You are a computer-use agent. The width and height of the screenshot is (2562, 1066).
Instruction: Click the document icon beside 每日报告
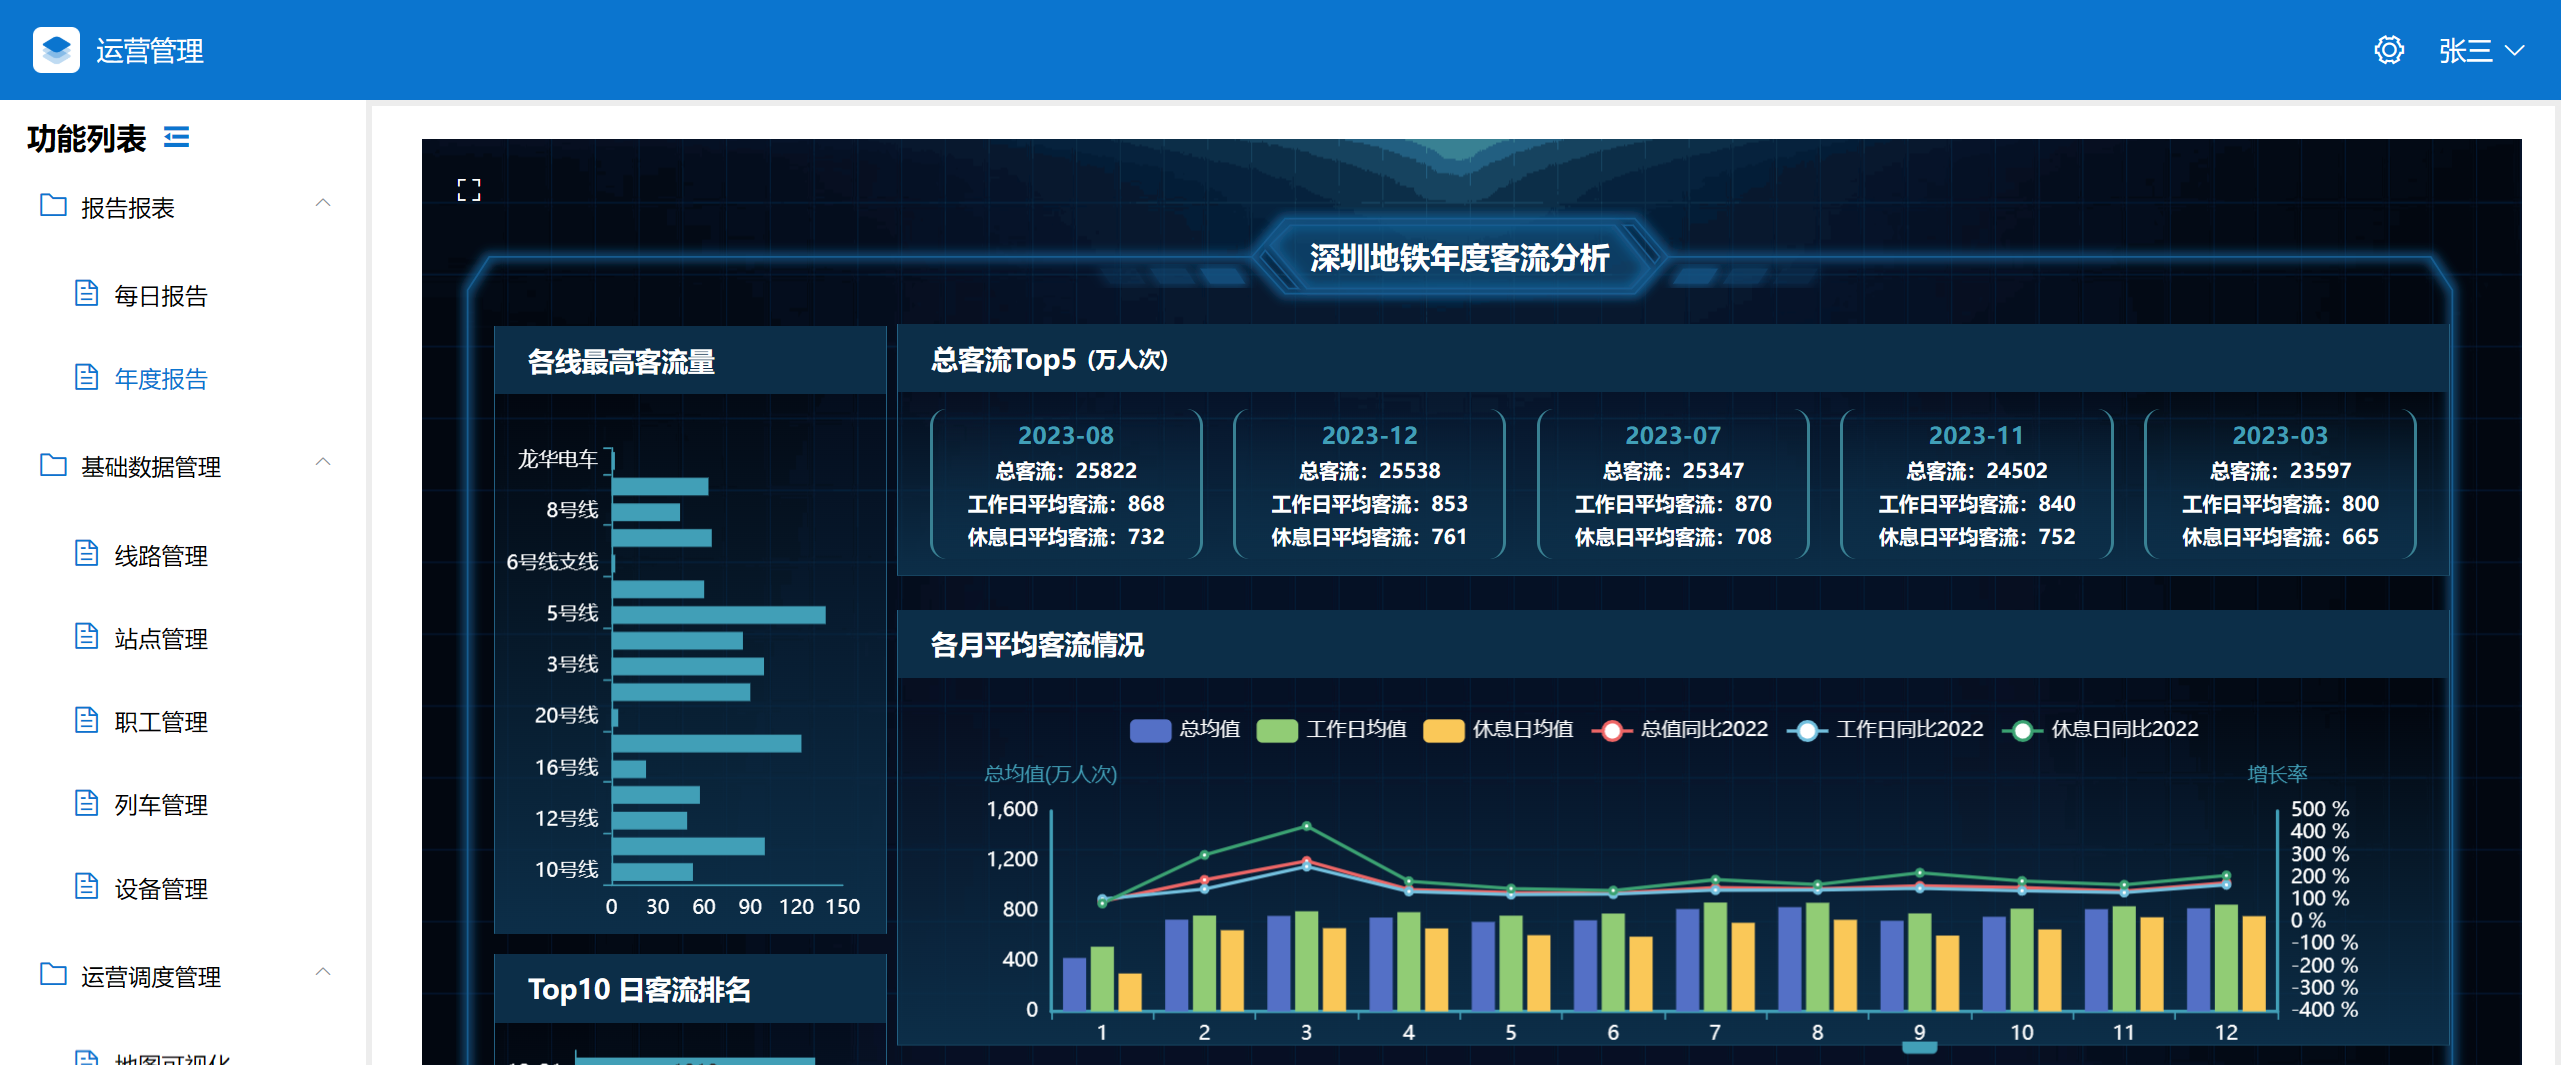pyautogui.click(x=87, y=294)
